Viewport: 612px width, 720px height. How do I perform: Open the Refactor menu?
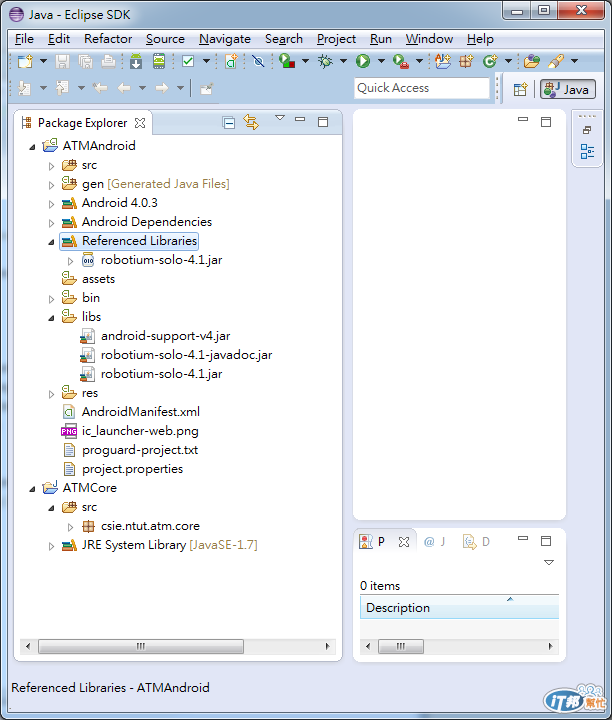point(108,39)
